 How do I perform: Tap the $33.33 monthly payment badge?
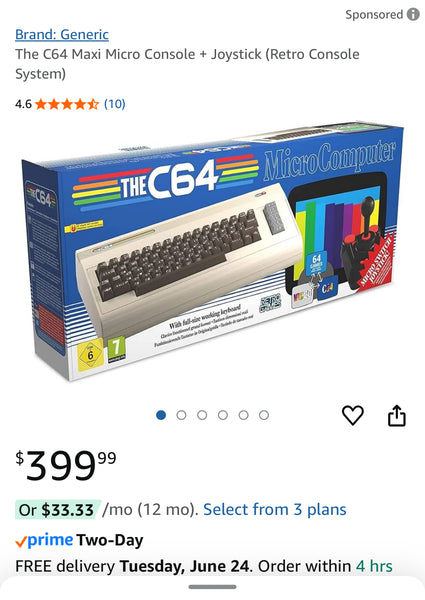tap(57, 510)
